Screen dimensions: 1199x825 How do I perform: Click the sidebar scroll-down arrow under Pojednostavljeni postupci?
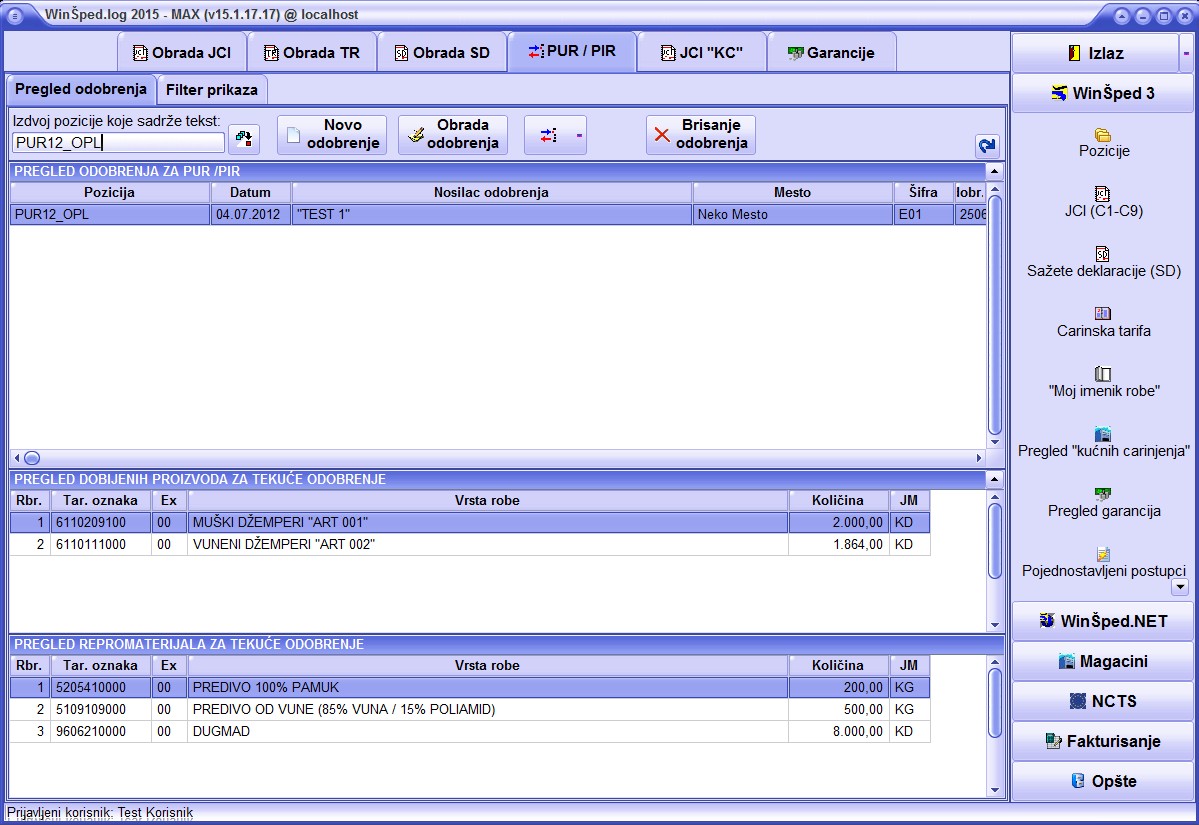pyautogui.click(x=1180, y=587)
